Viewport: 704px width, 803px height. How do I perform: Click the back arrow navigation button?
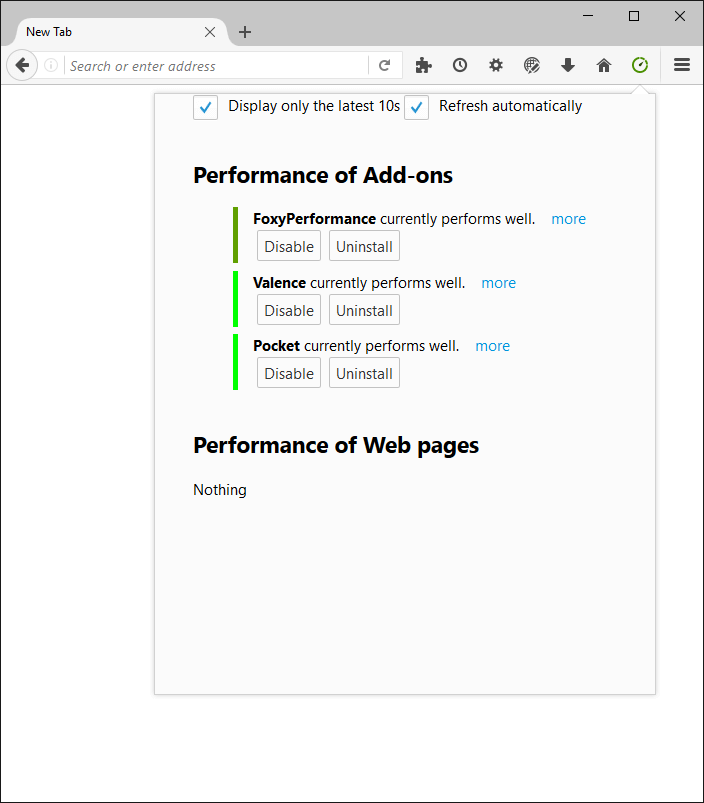click(x=22, y=65)
